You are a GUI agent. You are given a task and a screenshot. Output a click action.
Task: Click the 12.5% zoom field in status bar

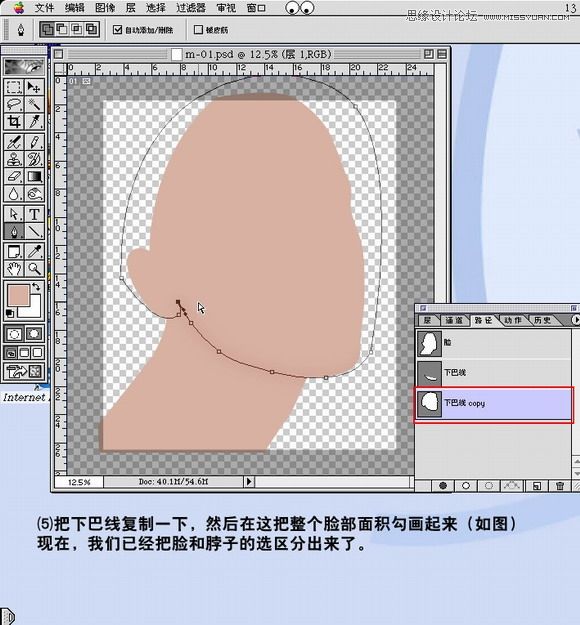(x=79, y=482)
